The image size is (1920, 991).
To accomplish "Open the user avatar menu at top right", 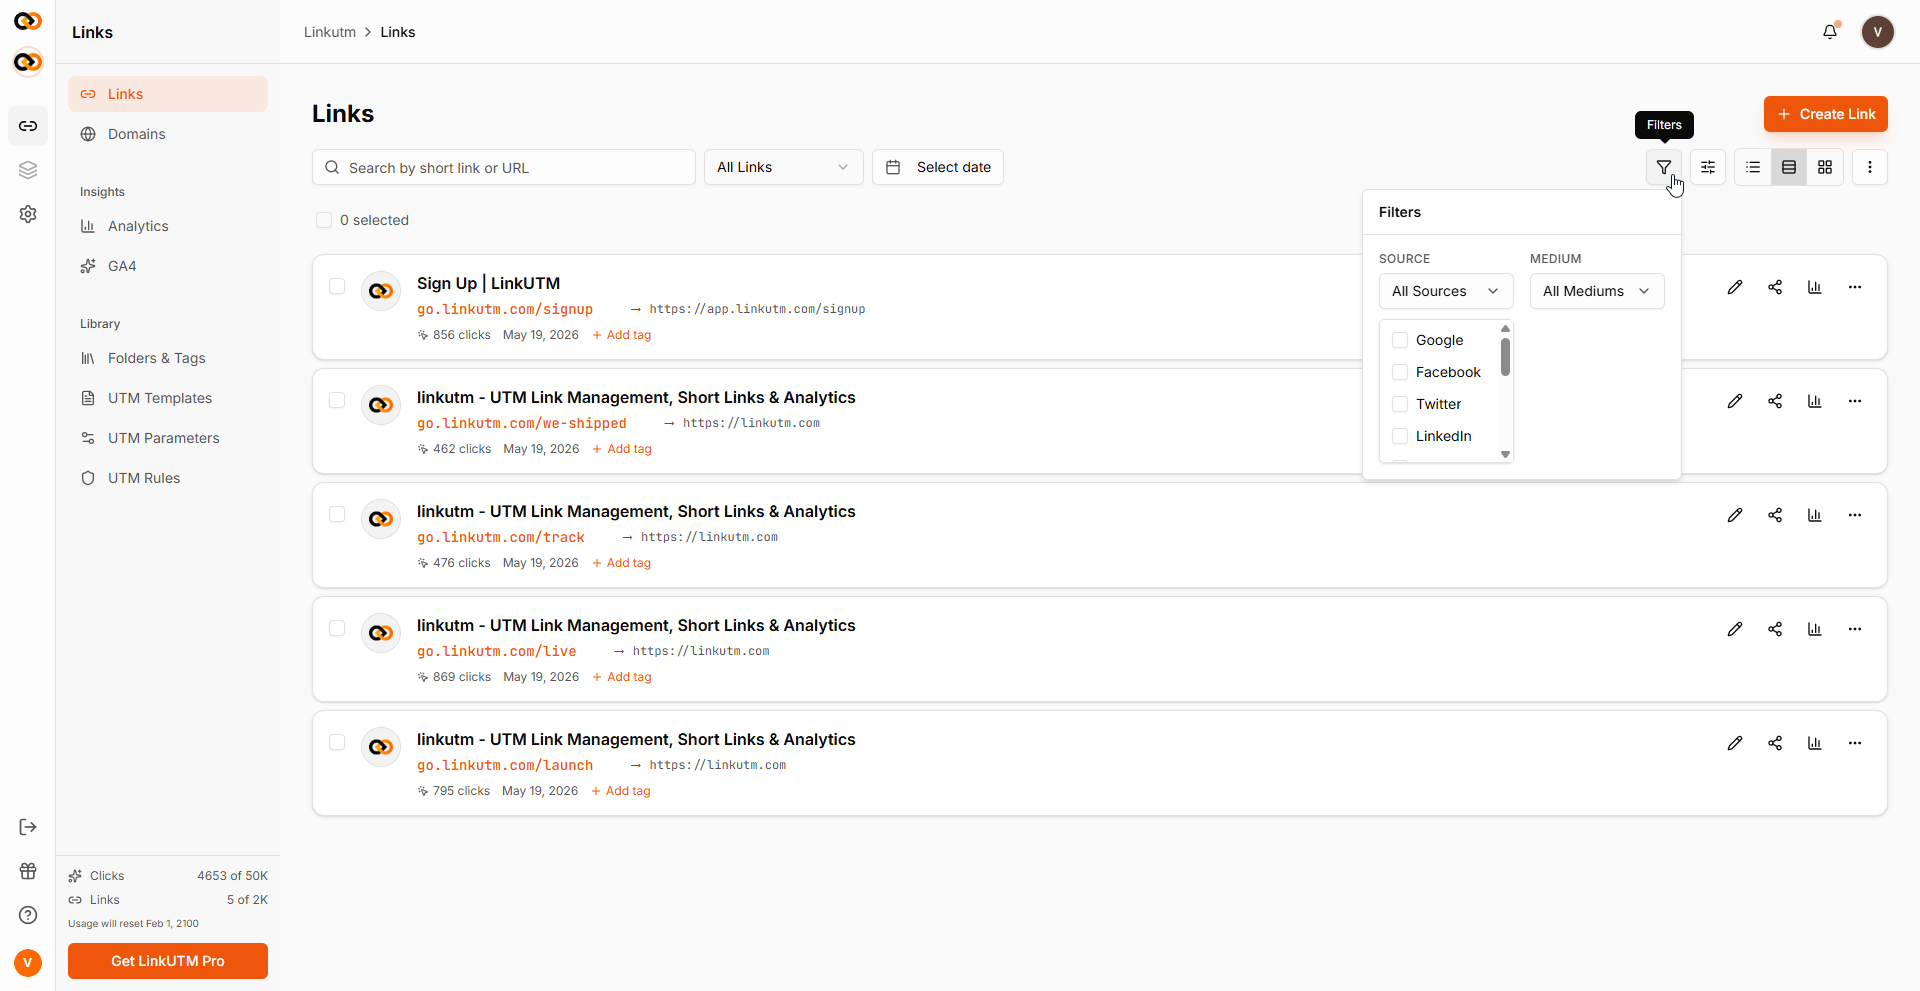I will [1877, 32].
